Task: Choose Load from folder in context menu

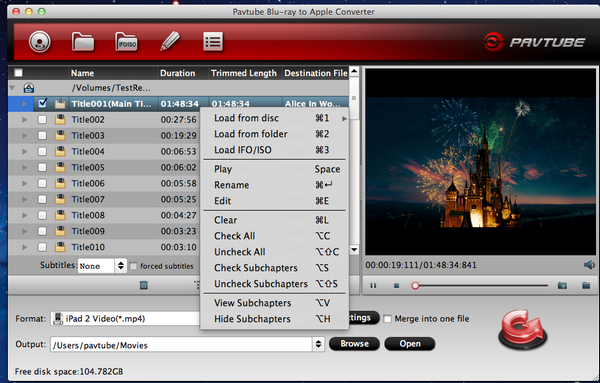Action: click(x=274, y=134)
